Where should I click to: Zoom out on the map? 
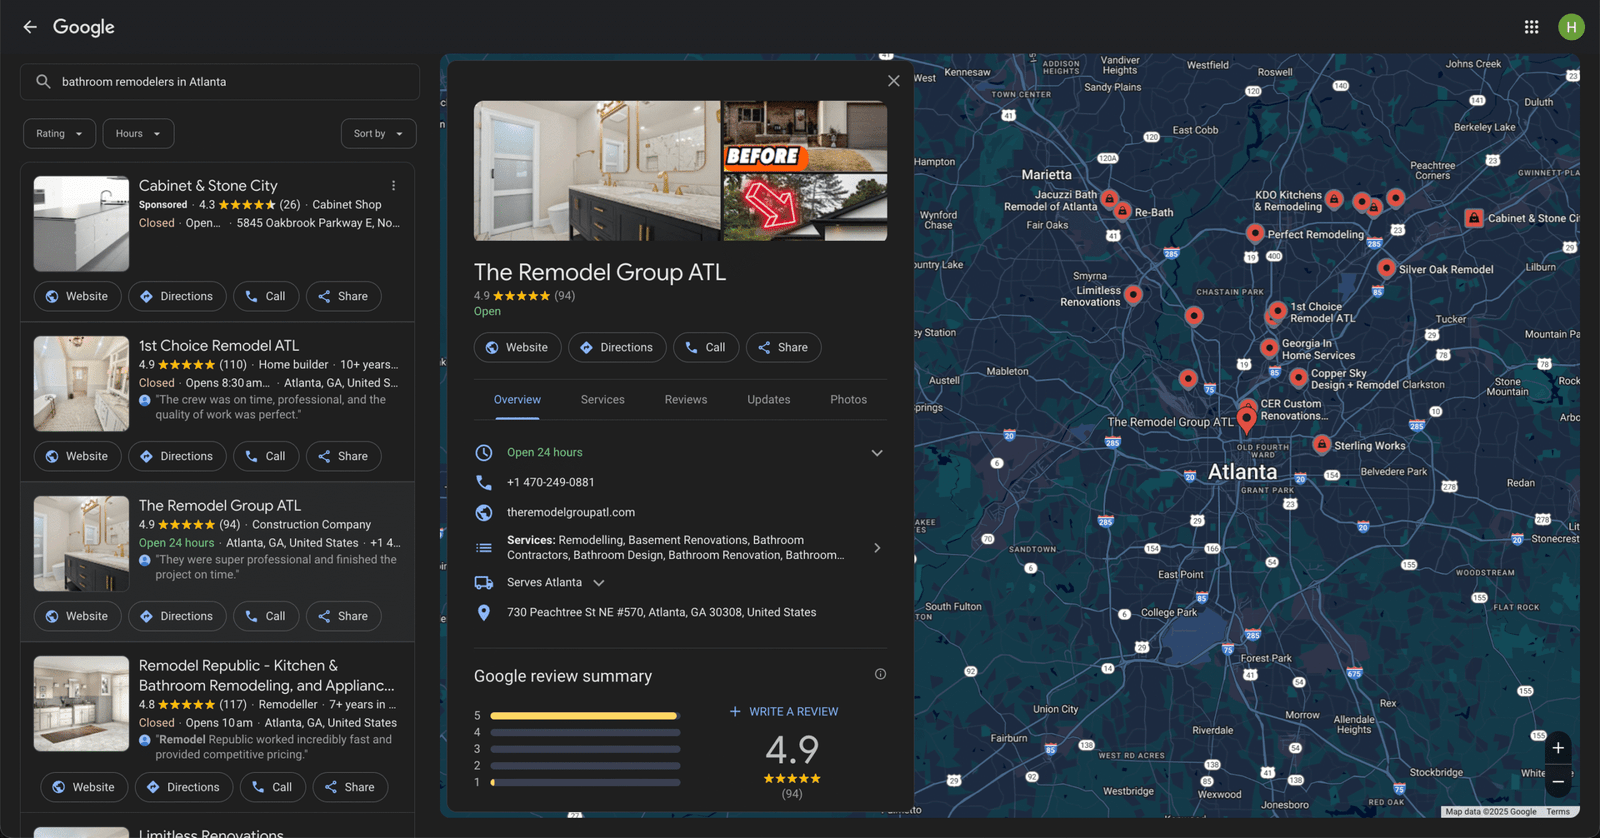(x=1558, y=781)
